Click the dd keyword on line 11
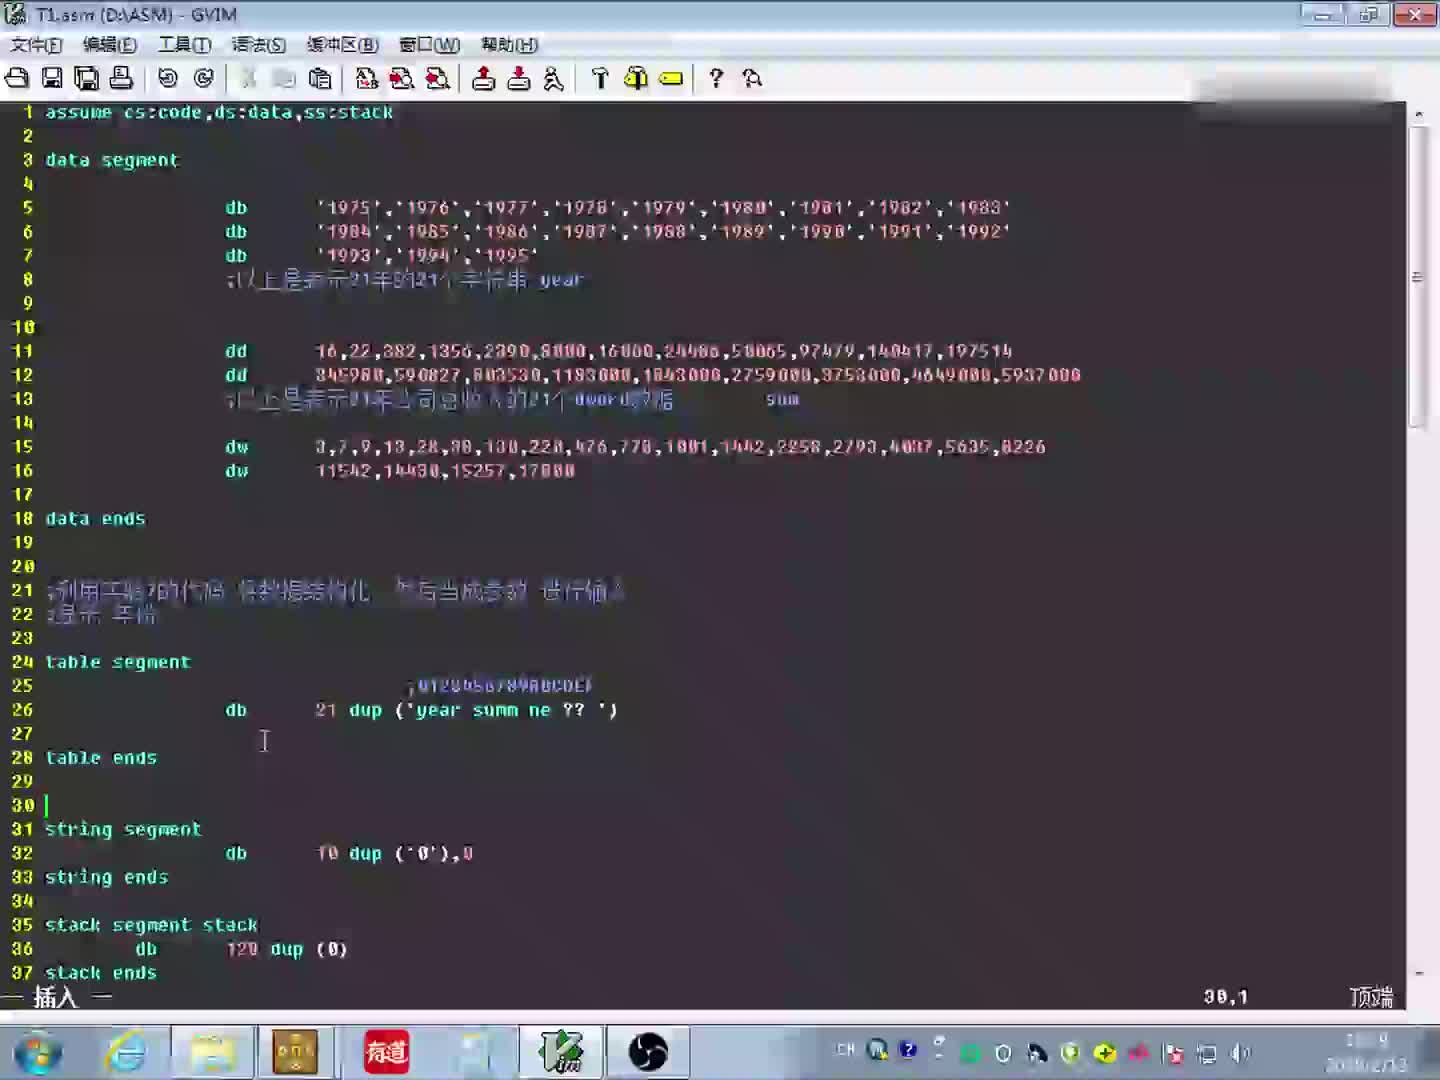 236,351
